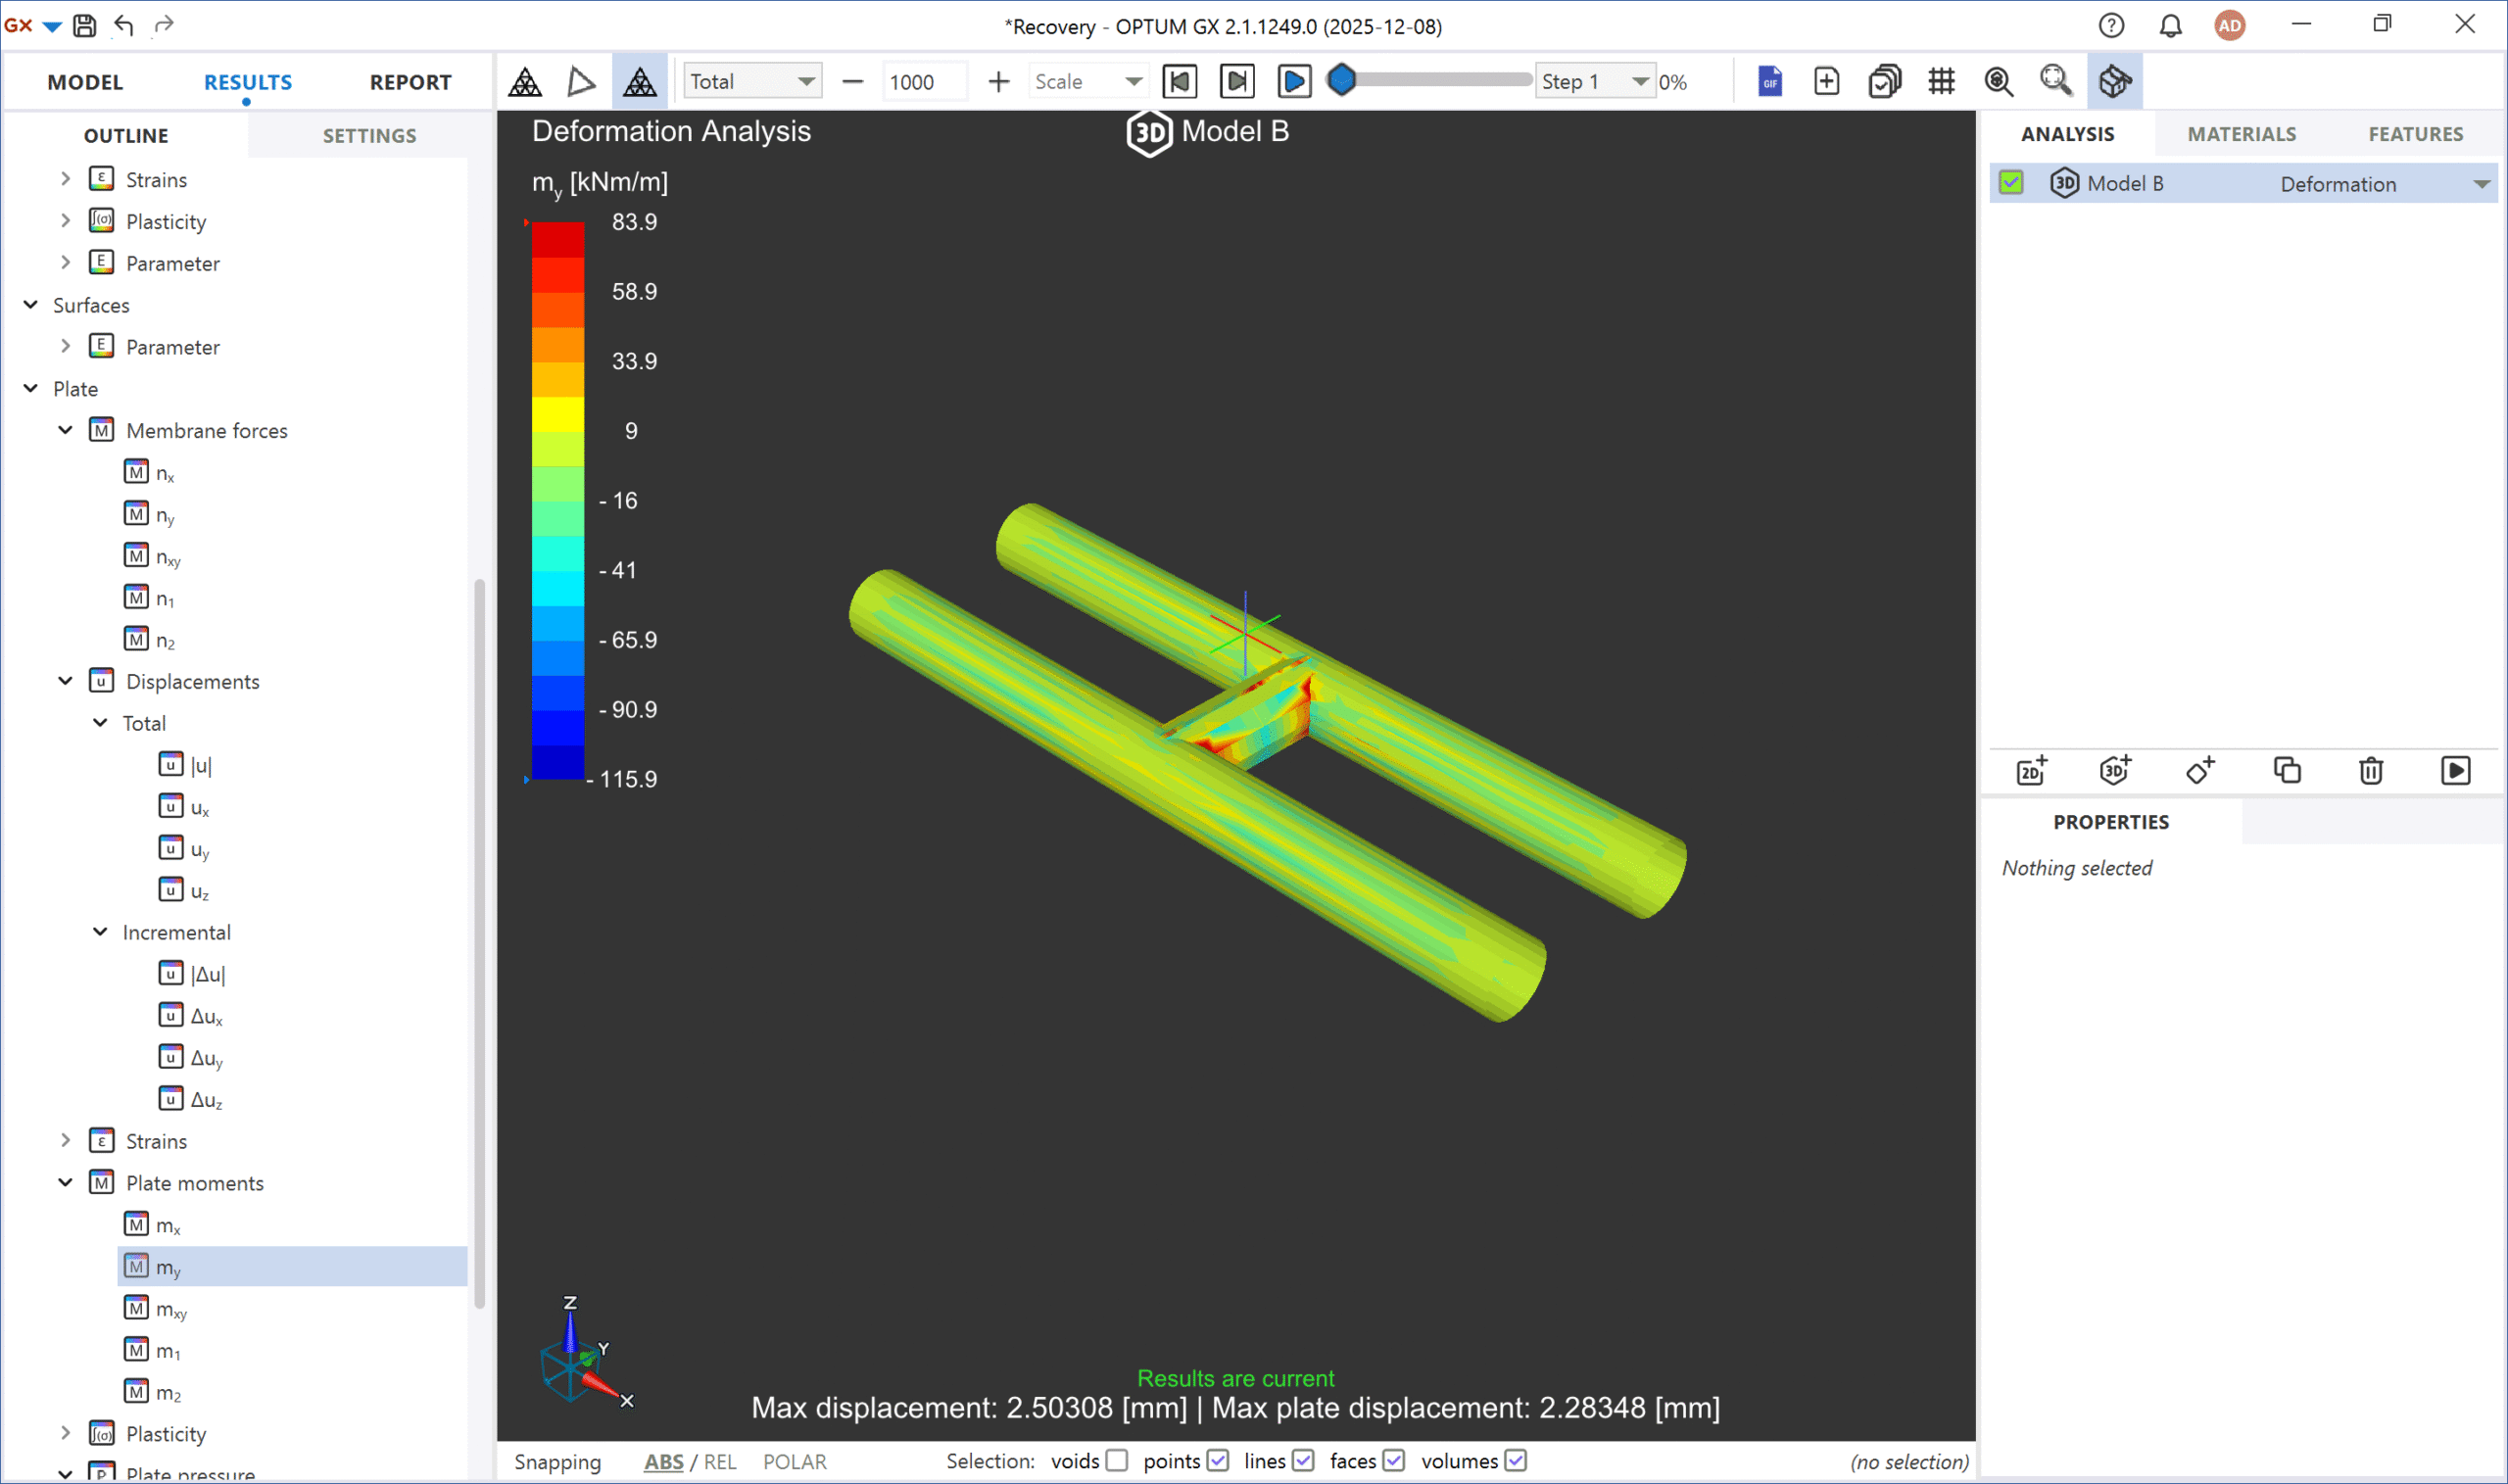
Task: Enable the voids selection checkbox
Action: pos(1117,1461)
